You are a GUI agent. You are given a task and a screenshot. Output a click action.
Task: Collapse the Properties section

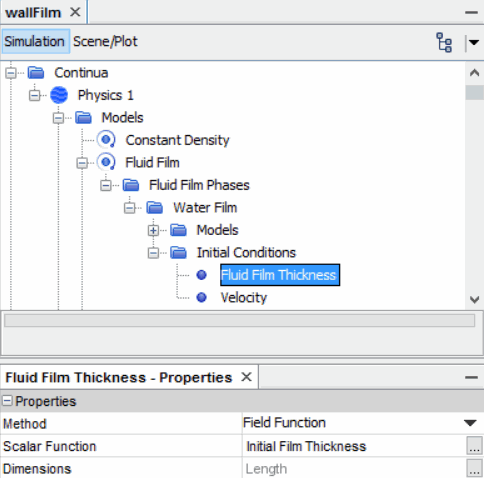(7, 401)
